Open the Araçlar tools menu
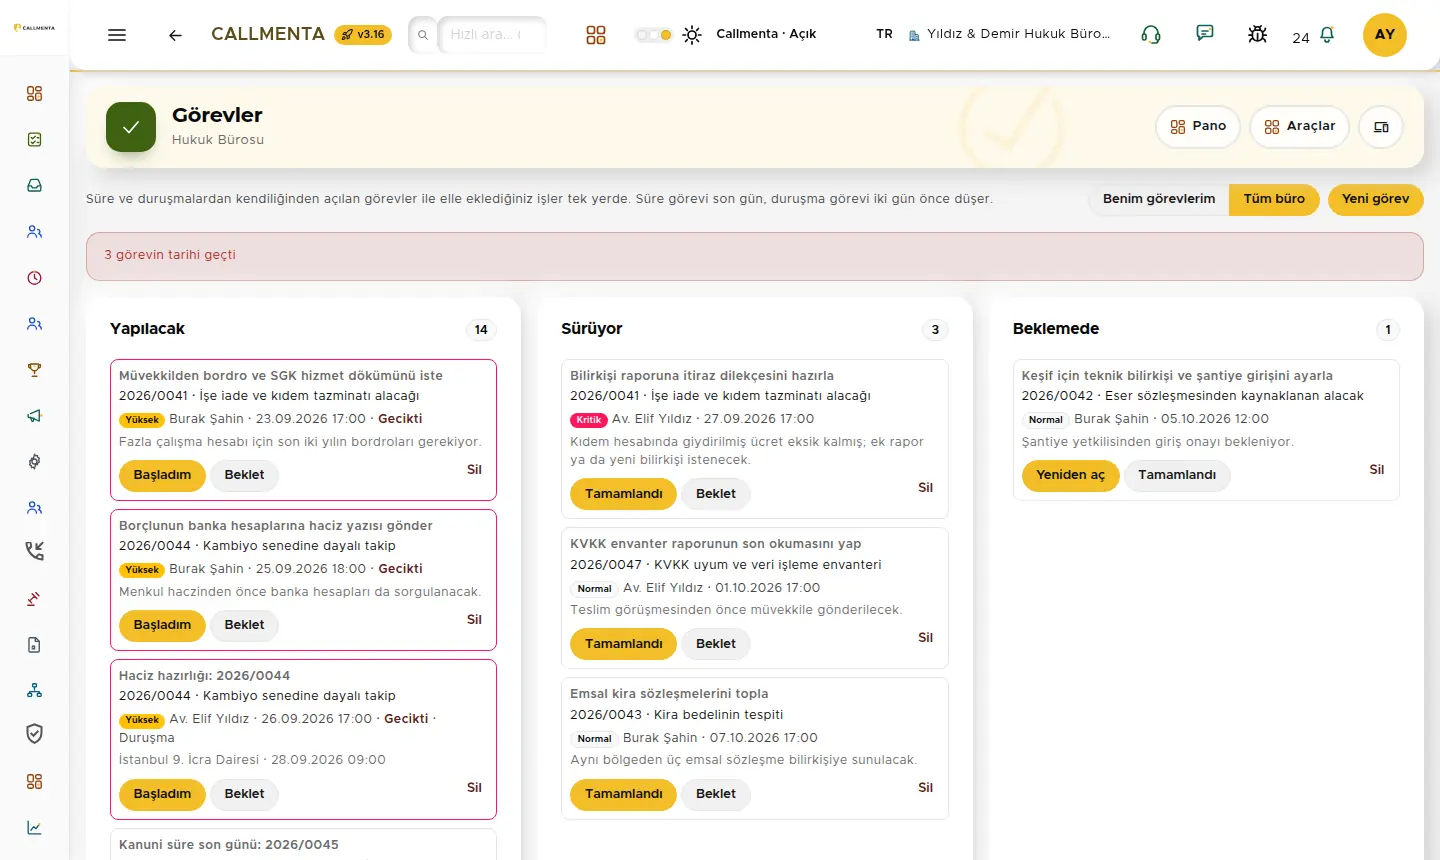 pos(1300,127)
